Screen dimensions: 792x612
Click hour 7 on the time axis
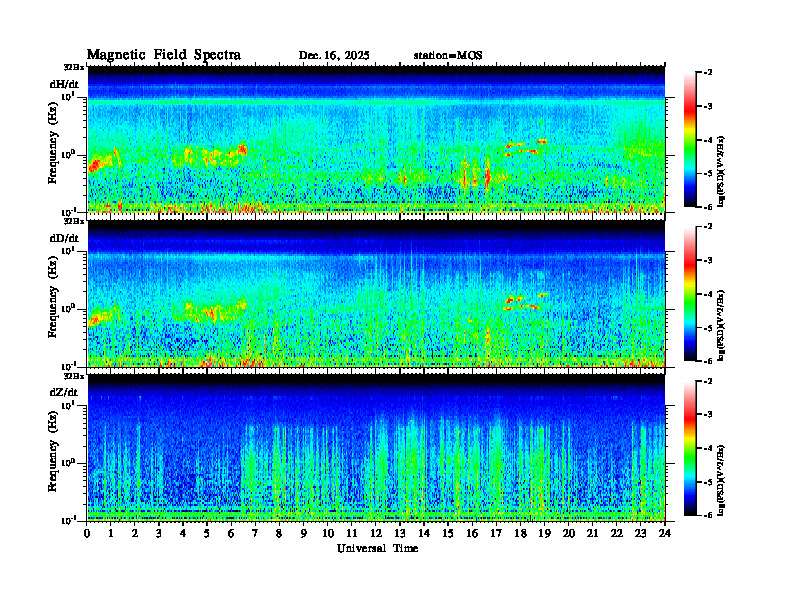[256, 533]
